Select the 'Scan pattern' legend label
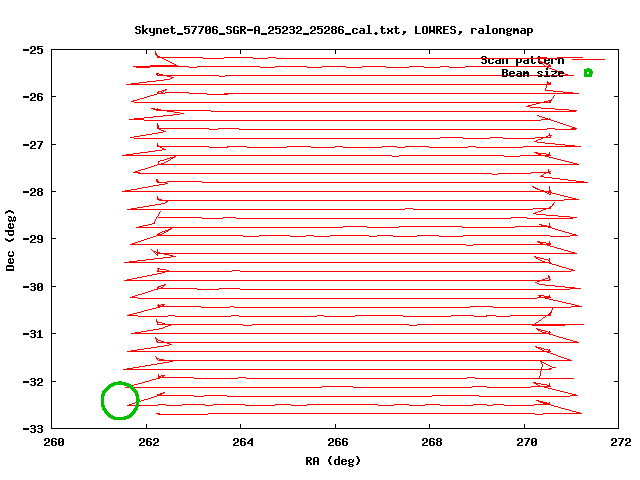The image size is (640, 480). point(522,60)
